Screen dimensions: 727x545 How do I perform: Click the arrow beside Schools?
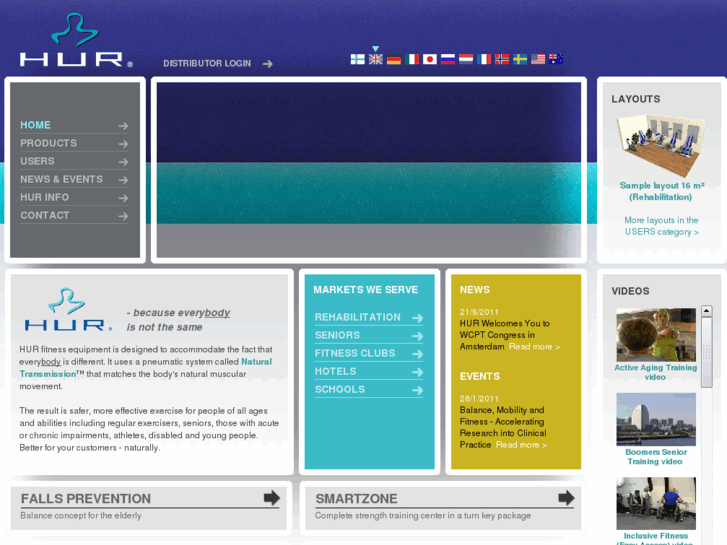417,390
